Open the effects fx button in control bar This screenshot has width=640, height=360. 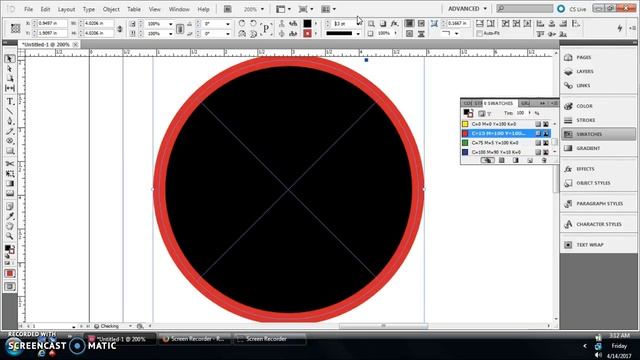[x=394, y=24]
